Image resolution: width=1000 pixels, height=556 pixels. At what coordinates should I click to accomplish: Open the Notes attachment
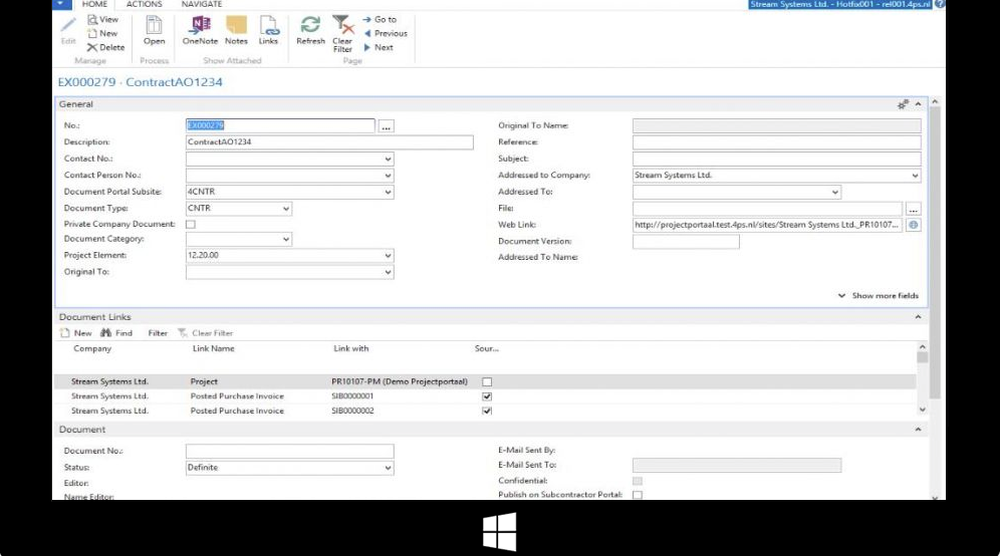[x=236, y=31]
